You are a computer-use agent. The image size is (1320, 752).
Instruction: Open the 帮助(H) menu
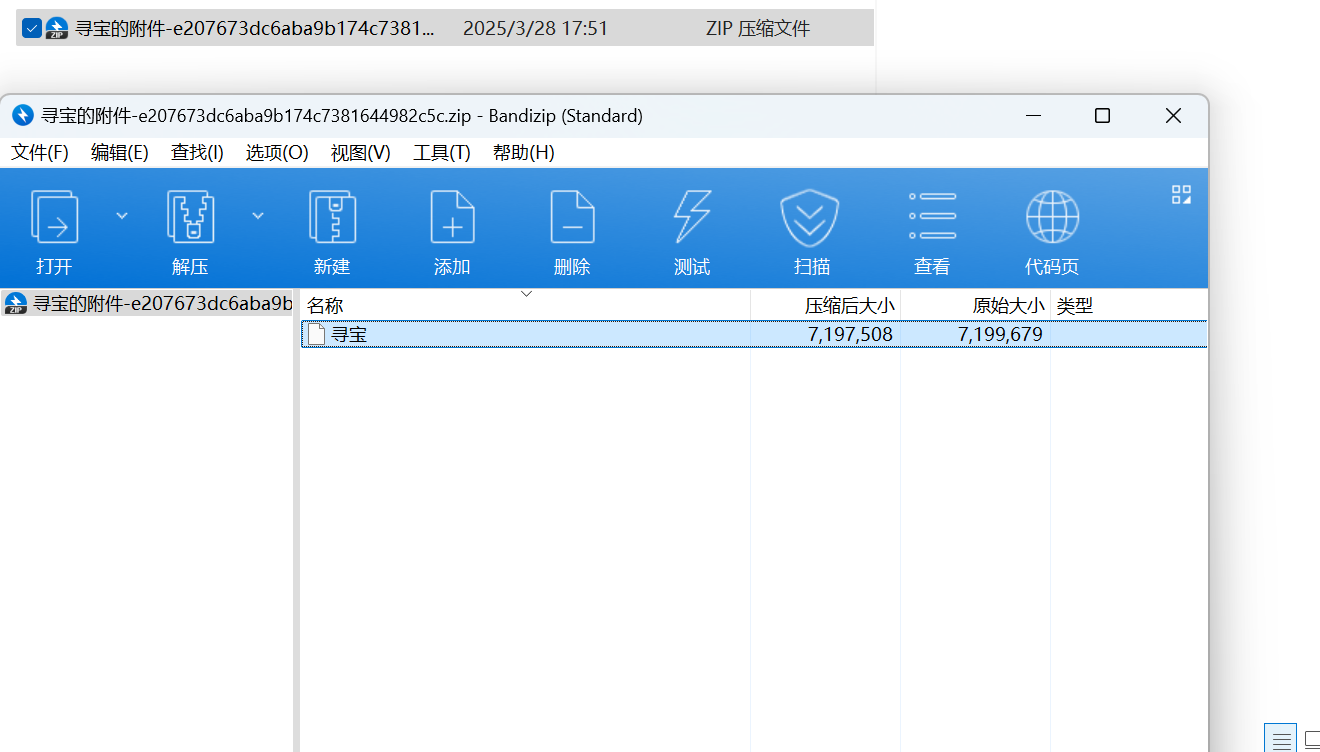tap(523, 152)
